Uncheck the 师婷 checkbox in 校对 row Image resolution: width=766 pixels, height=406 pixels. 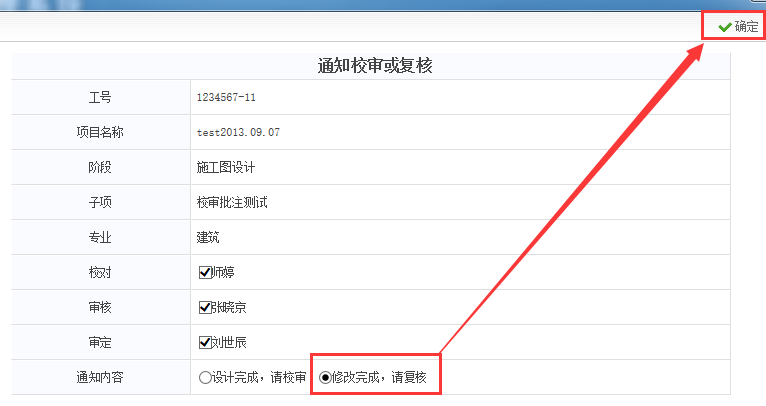click(205, 272)
